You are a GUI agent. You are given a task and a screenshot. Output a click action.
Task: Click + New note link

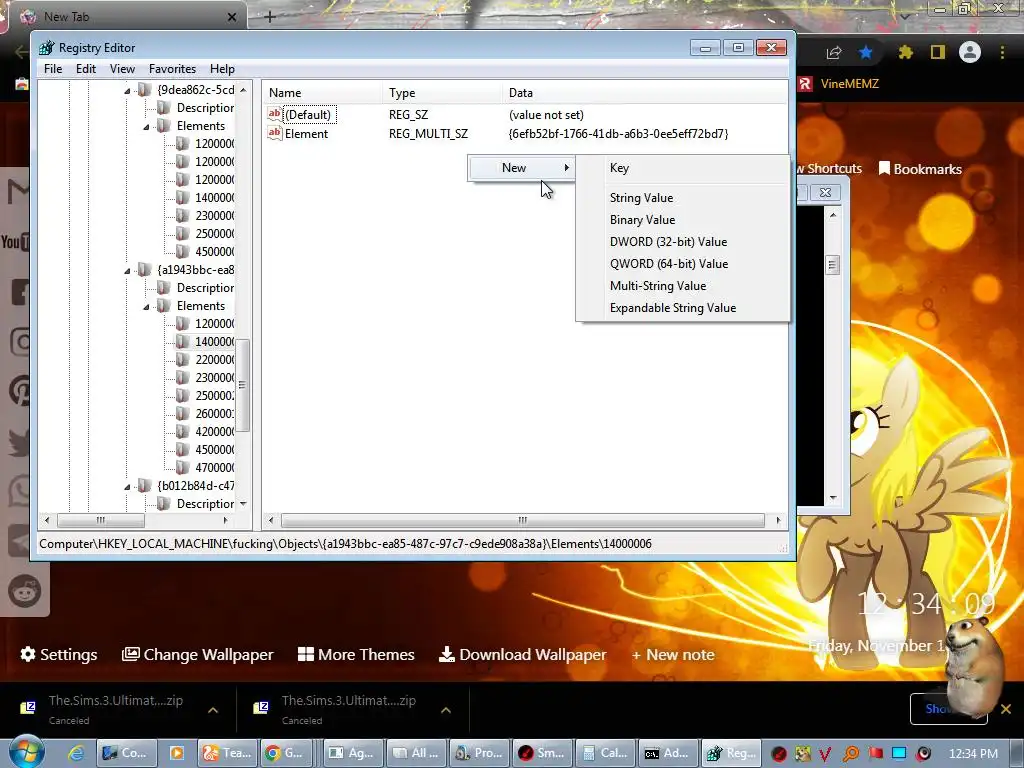pyautogui.click(x=673, y=654)
